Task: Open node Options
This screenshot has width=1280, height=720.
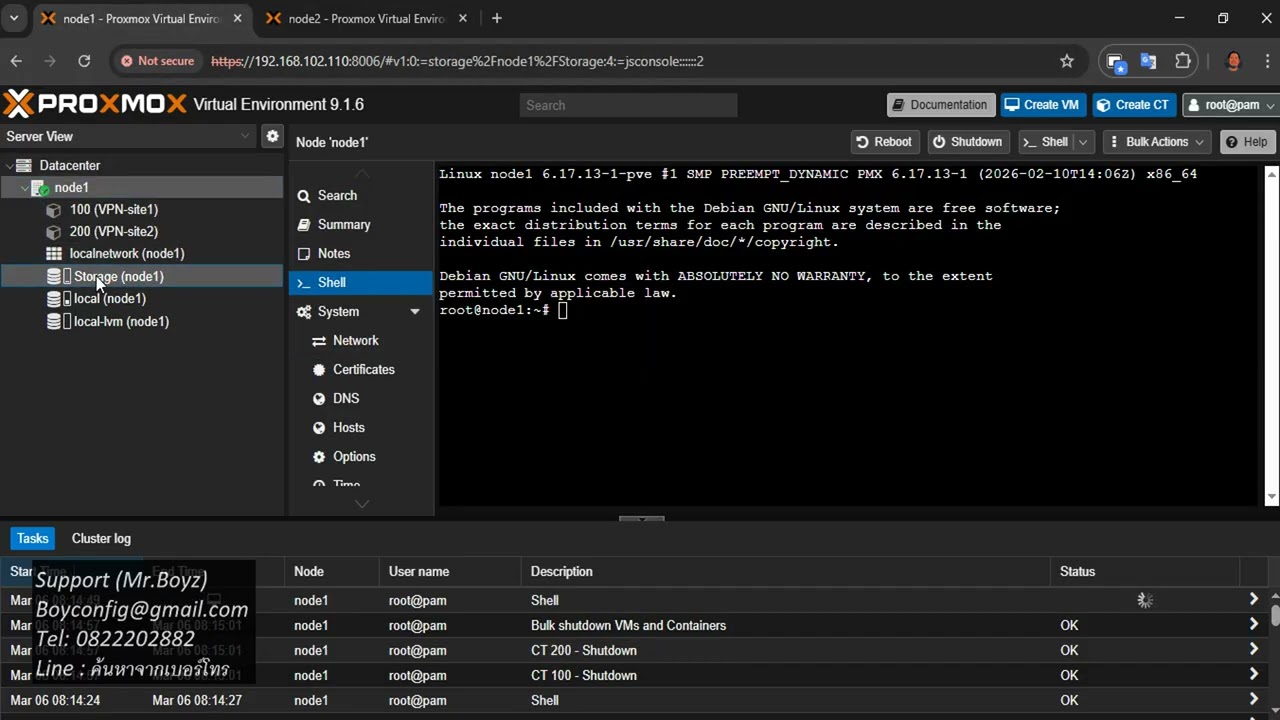Action: pyautogui.click(x=354, y=457)
